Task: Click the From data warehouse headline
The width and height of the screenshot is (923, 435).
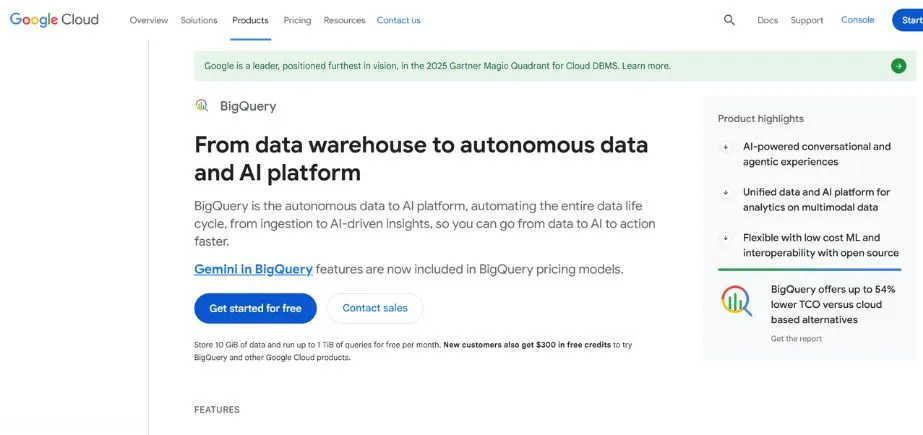Action: (421, 159)
